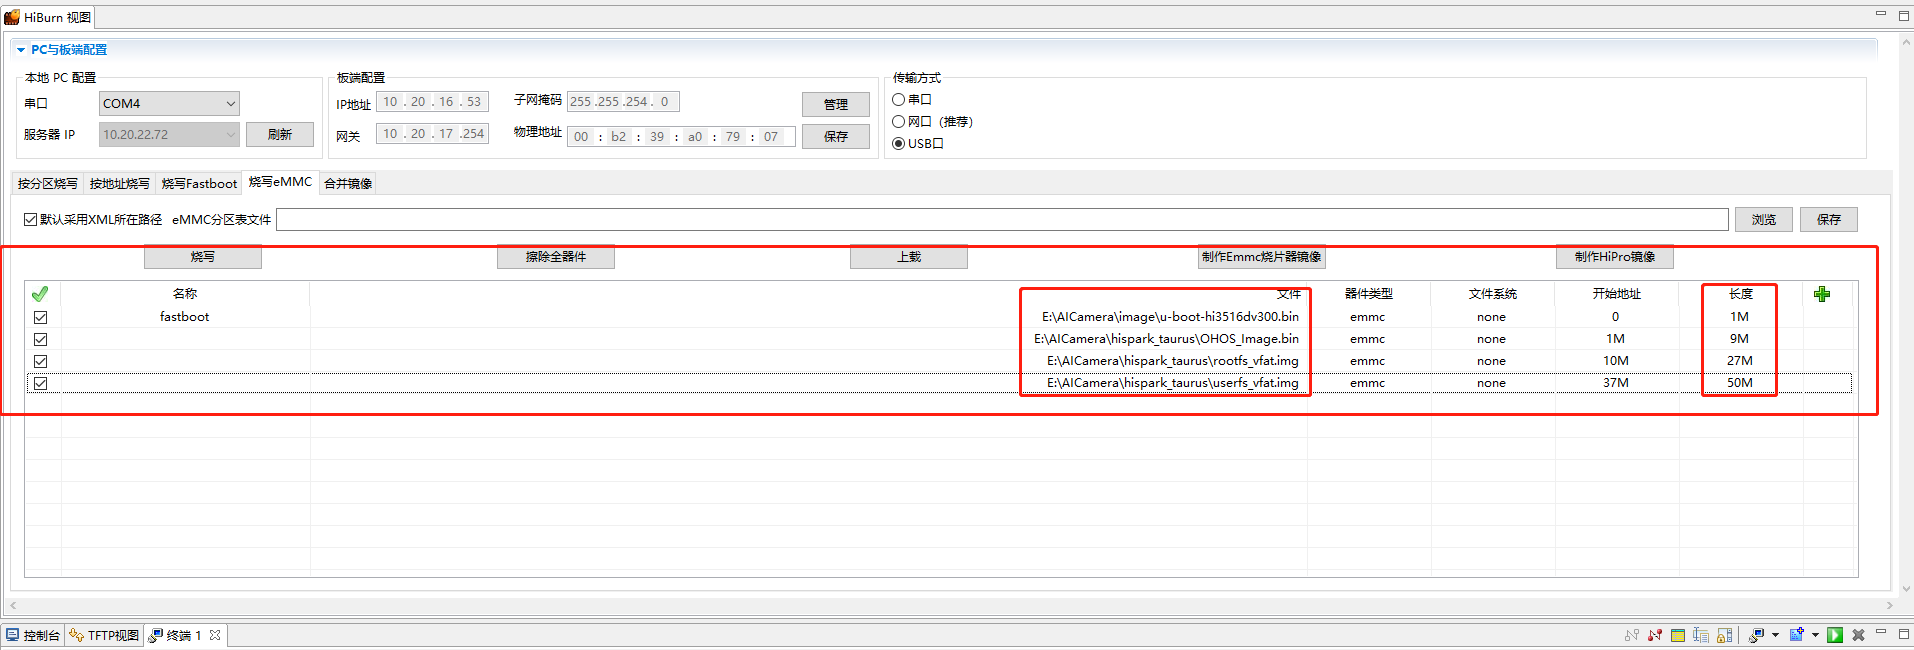This screenshot has width=1914, height=650.
Task: Toggle checkbox for userfs_vfat.img row
Action: (x=40, y=383)
